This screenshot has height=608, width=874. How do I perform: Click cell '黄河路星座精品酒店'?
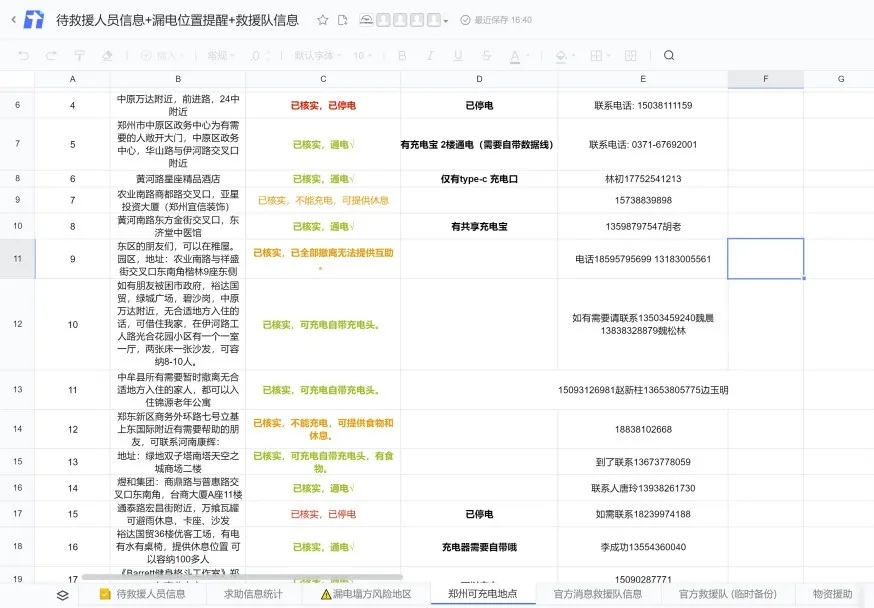click(x=178, y=179)
